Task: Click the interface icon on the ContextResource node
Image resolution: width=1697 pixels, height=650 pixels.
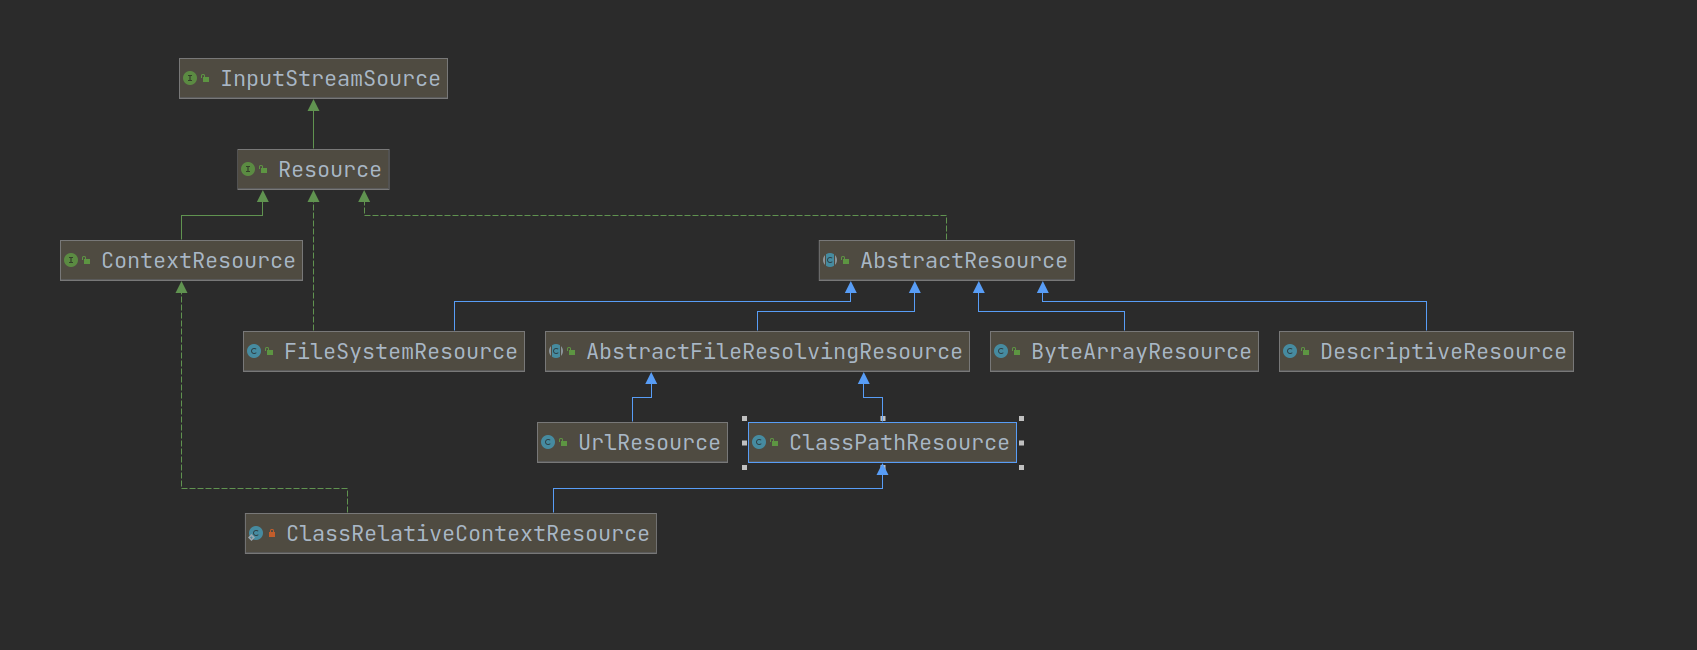Action: click(x=71, y=260)
